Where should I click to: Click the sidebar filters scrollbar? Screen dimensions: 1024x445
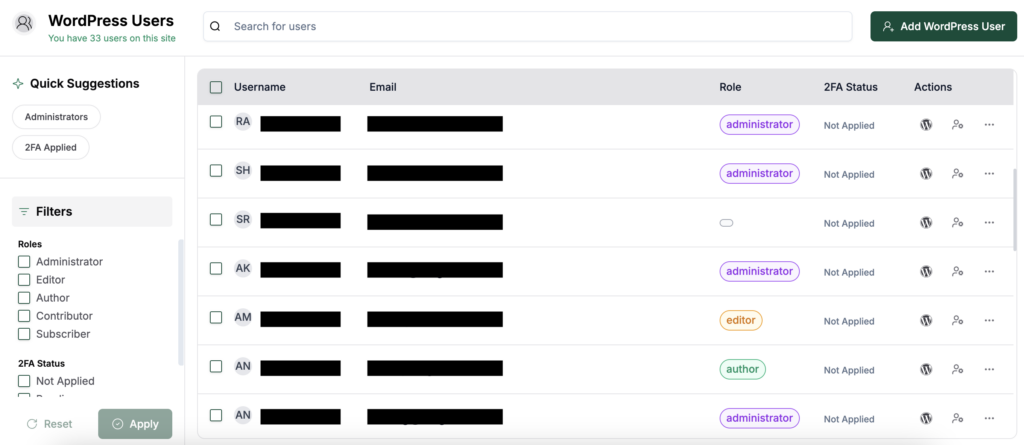pyautogui.click(x=181, y=302)
